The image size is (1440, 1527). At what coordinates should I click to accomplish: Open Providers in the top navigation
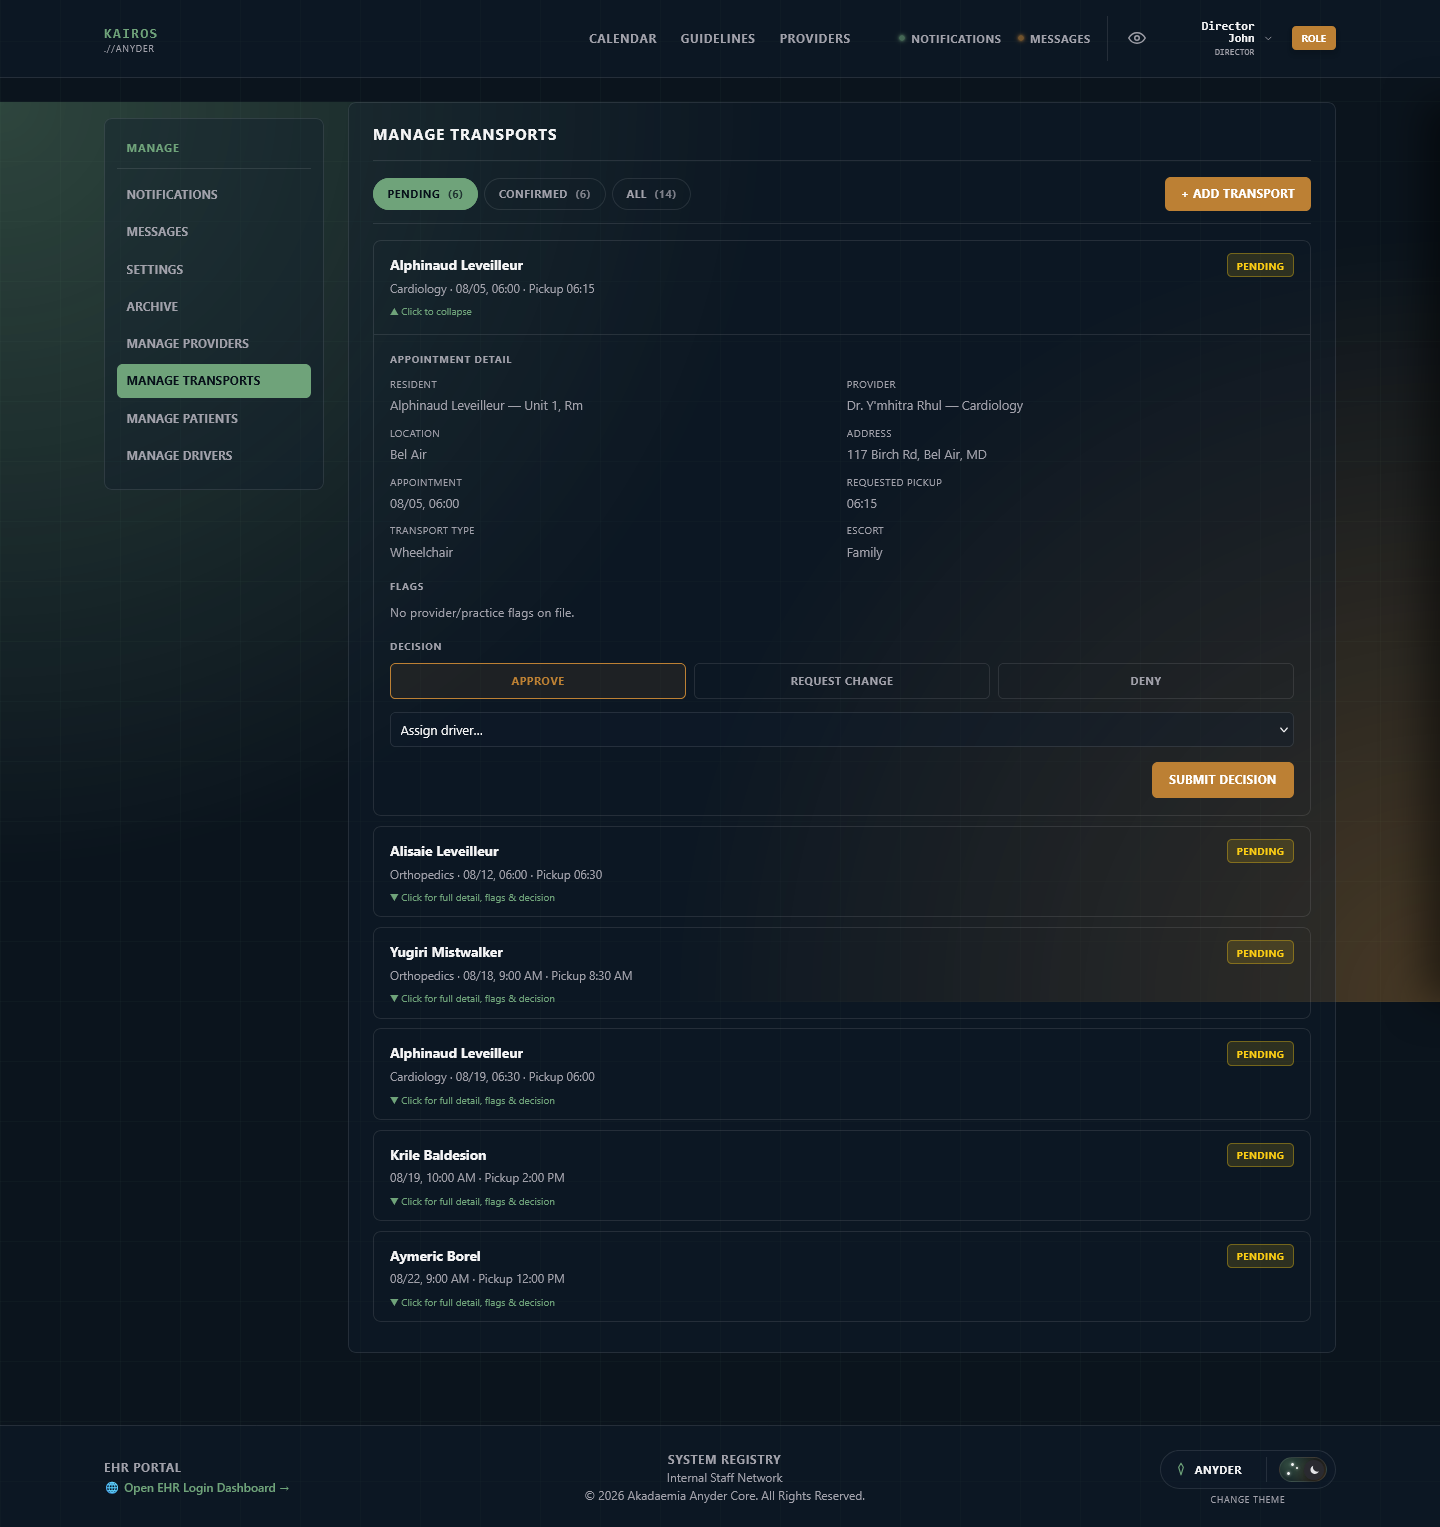click(815, 39)
